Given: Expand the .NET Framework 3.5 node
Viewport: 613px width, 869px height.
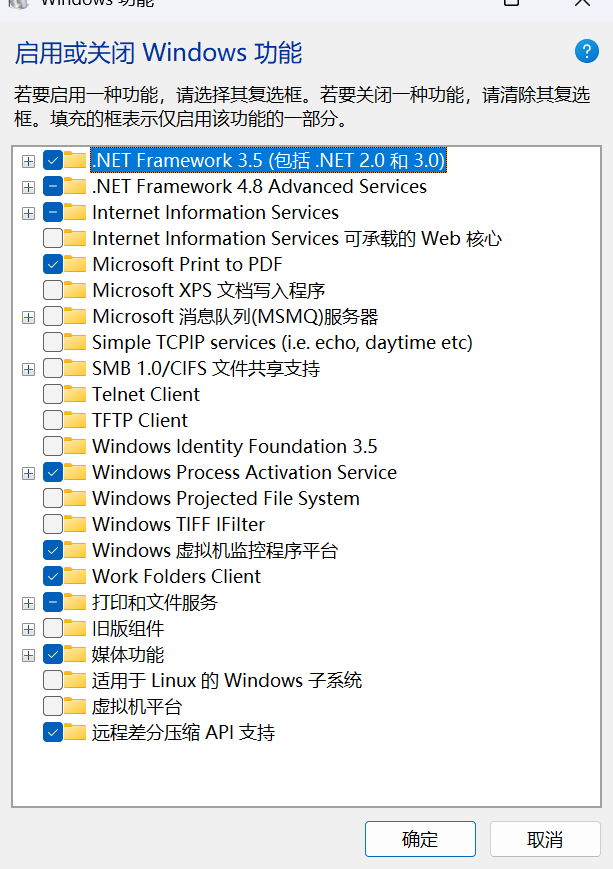Looking at the screenshot, I should 28,160.
